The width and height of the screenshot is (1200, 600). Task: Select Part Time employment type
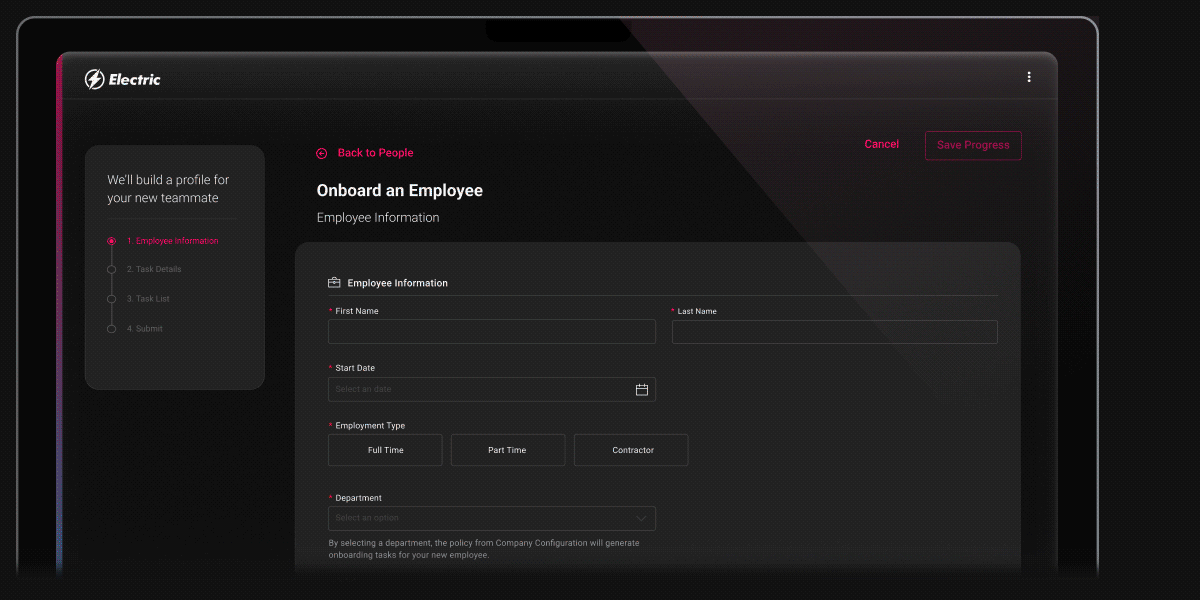[x=507, y=450]
